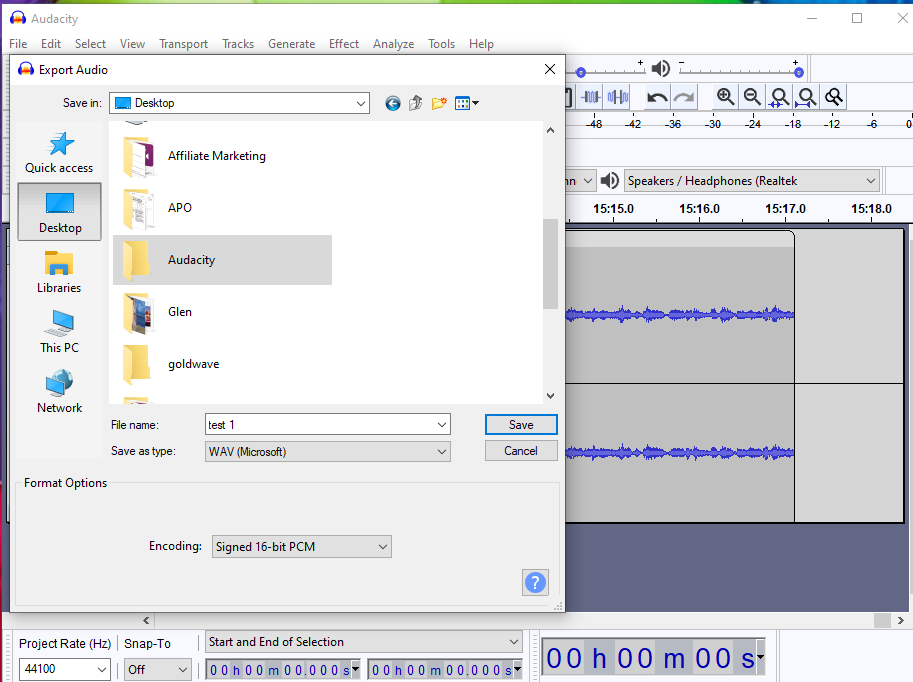The width and height of the screenshot is (913, 682).
Task: Close the Export Audio dialog
Action: pos(550,69)
